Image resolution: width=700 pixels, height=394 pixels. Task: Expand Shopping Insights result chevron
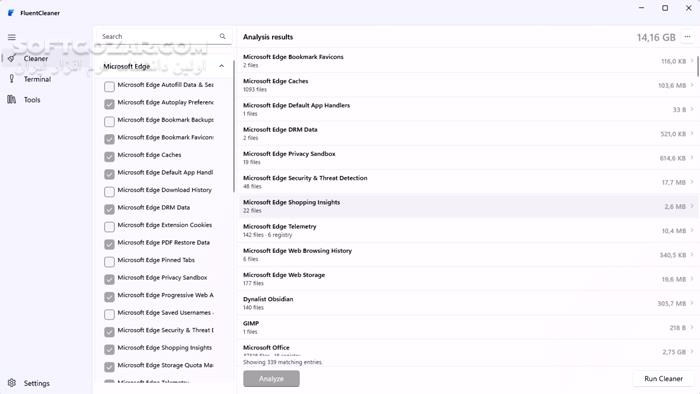pos(692,206)
